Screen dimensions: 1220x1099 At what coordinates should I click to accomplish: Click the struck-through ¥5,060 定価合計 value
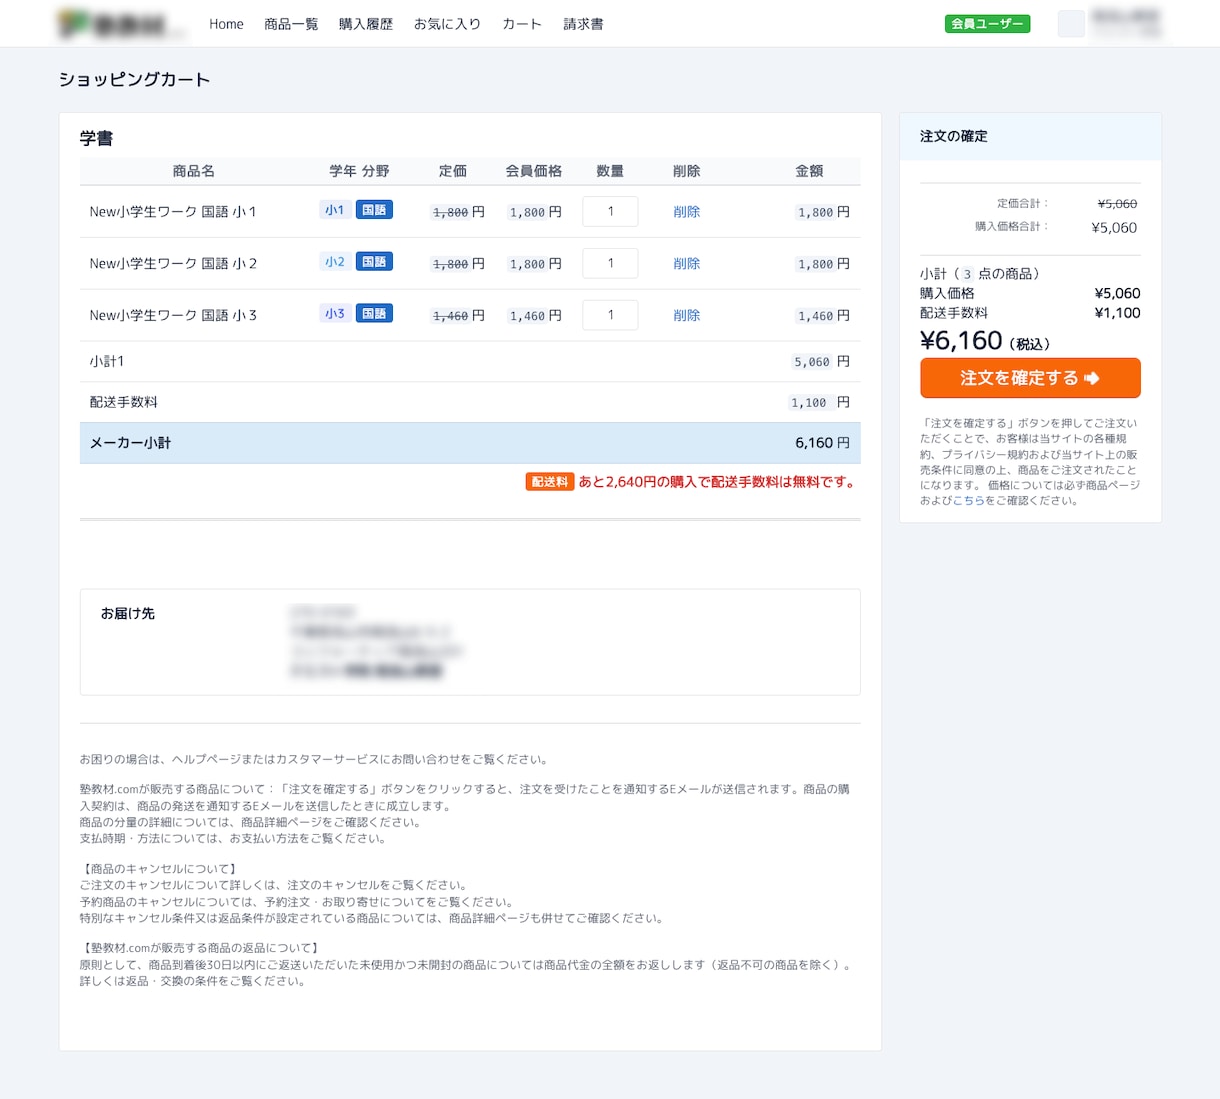point(1117,203)
